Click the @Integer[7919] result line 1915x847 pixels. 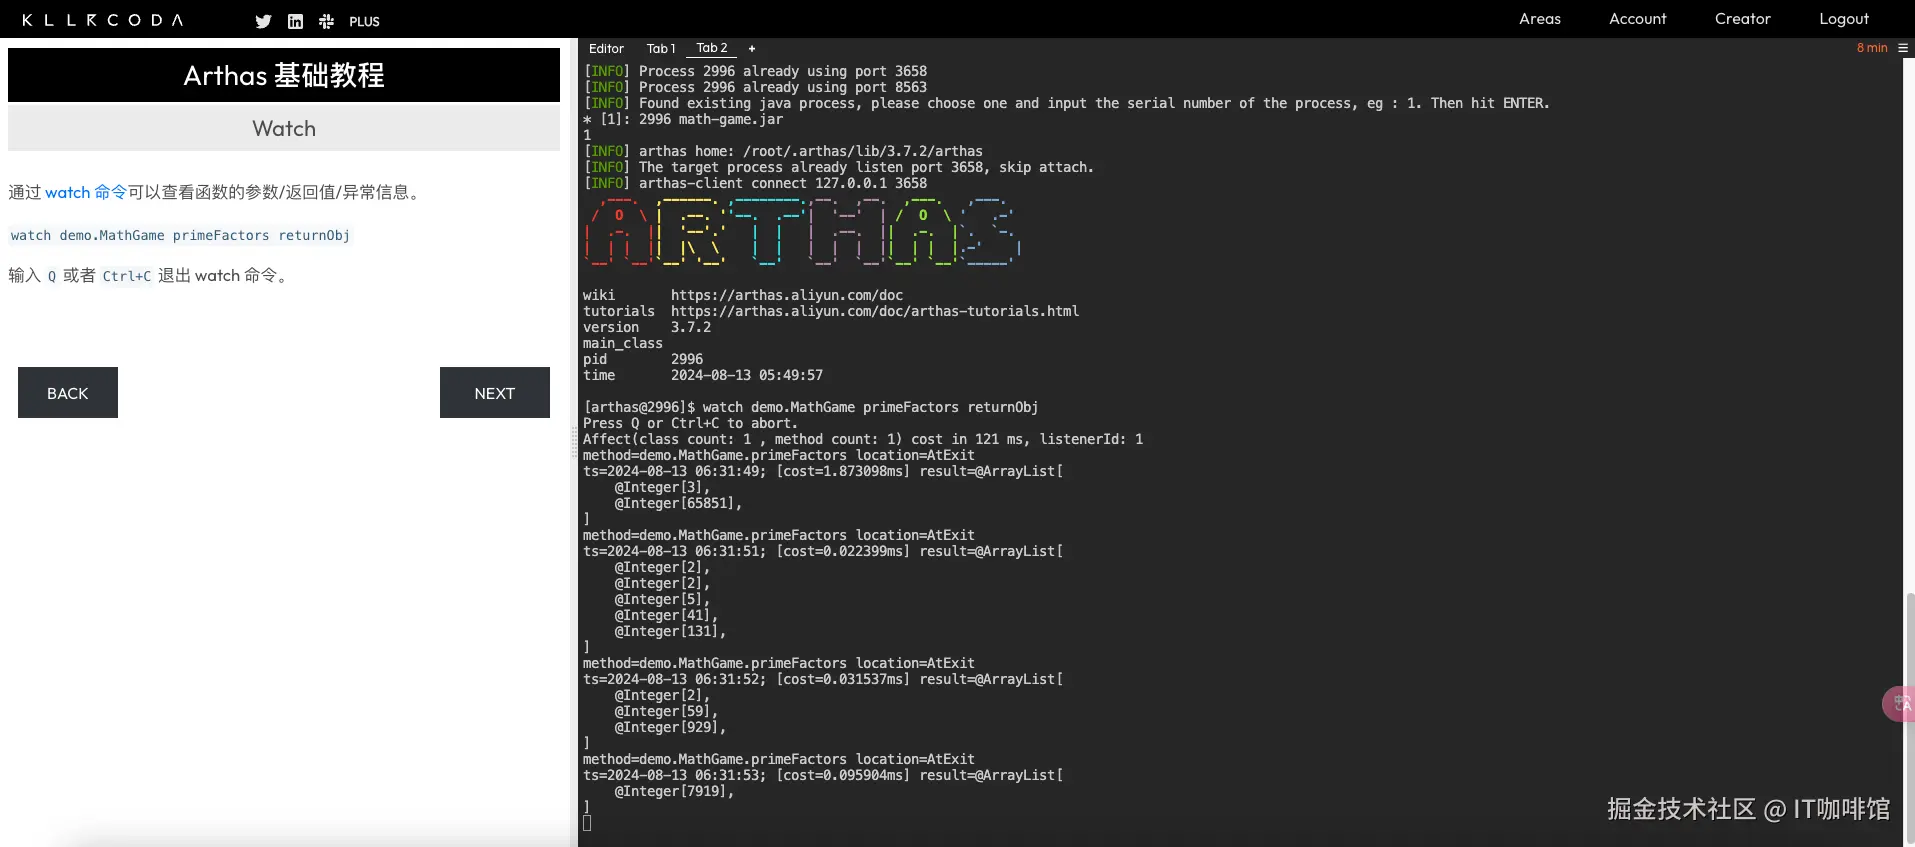(674, 791)
